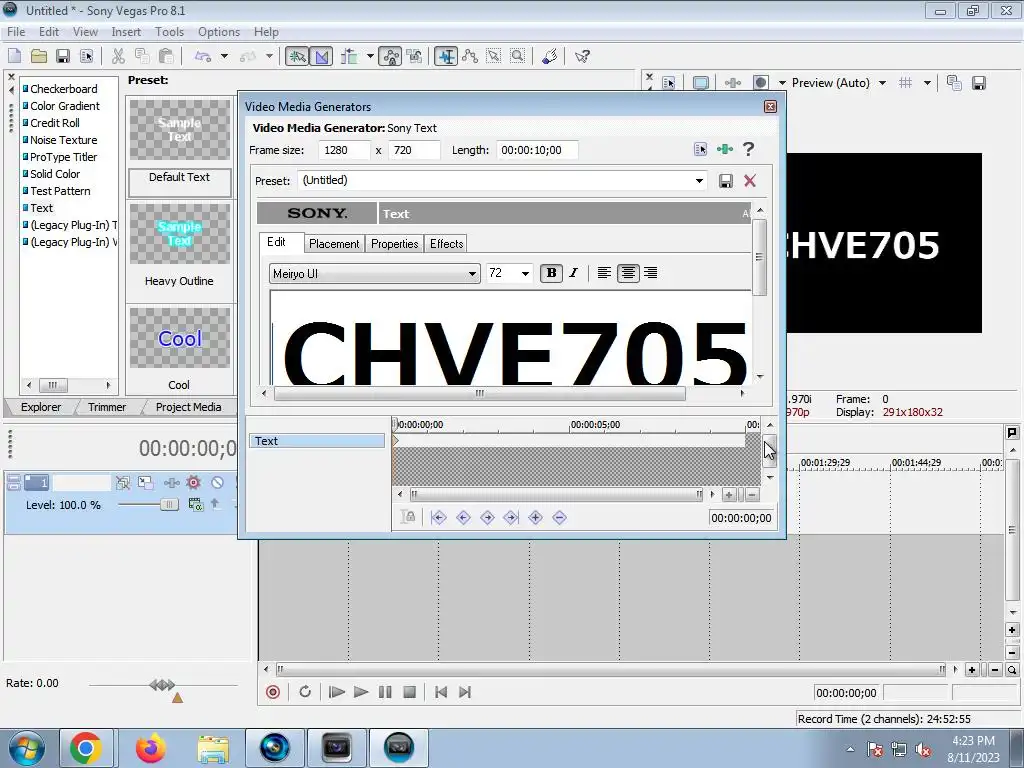Click the New project icon in toolbar
This screenshot has height=768, width=1024.
(14, 56)
